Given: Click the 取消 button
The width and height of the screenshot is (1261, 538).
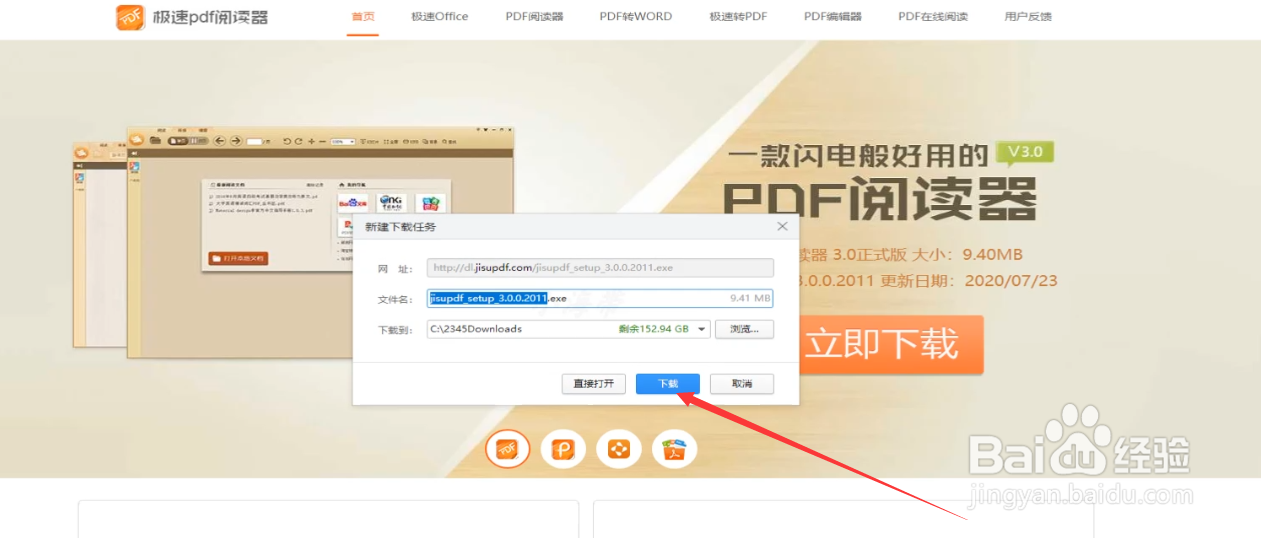Looking at the screenshot, I should tap(742, 384).
